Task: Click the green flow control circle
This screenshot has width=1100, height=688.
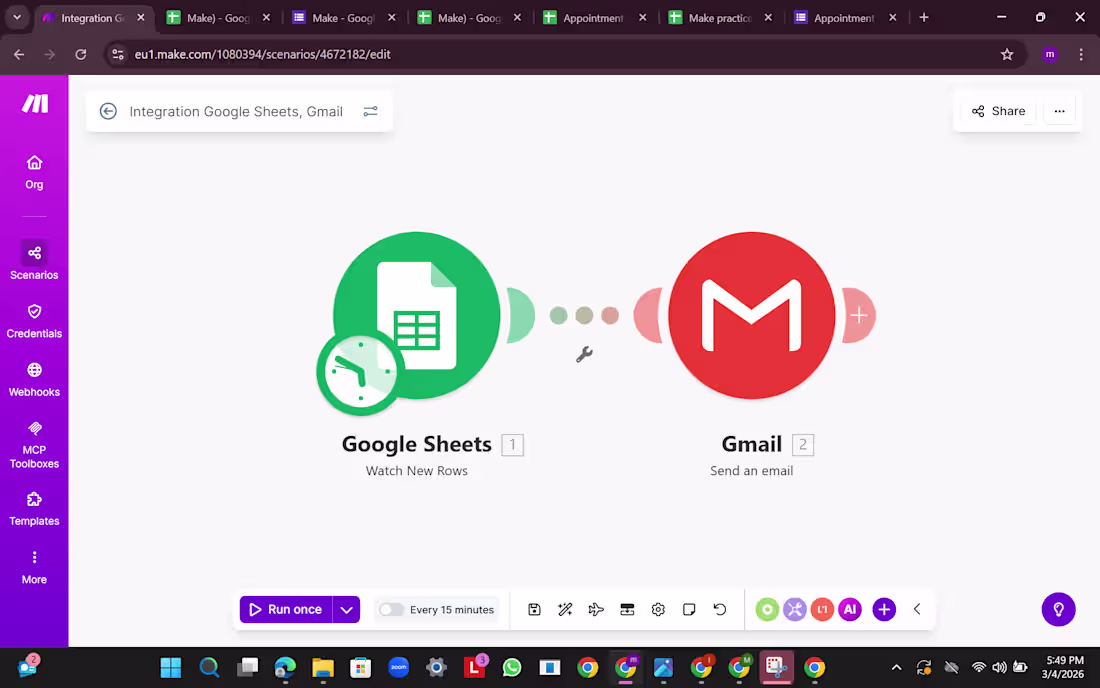Action: (x=767, y=609)
